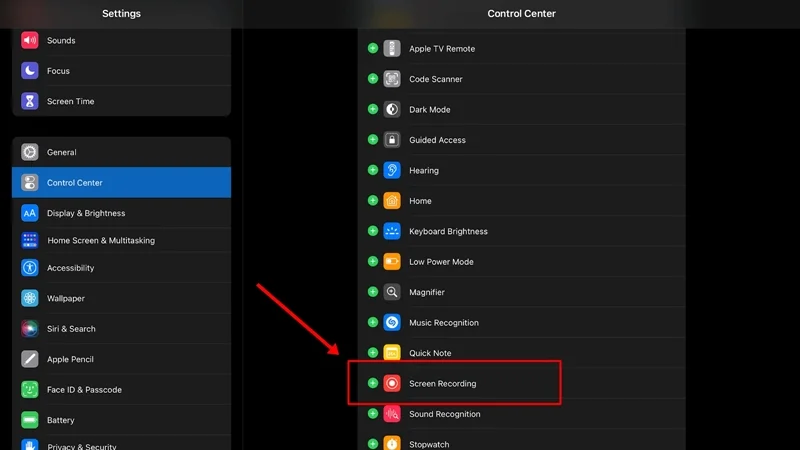Click the Display & Brightness AA icon
The image size is (800, 450).
pos(30,213)
